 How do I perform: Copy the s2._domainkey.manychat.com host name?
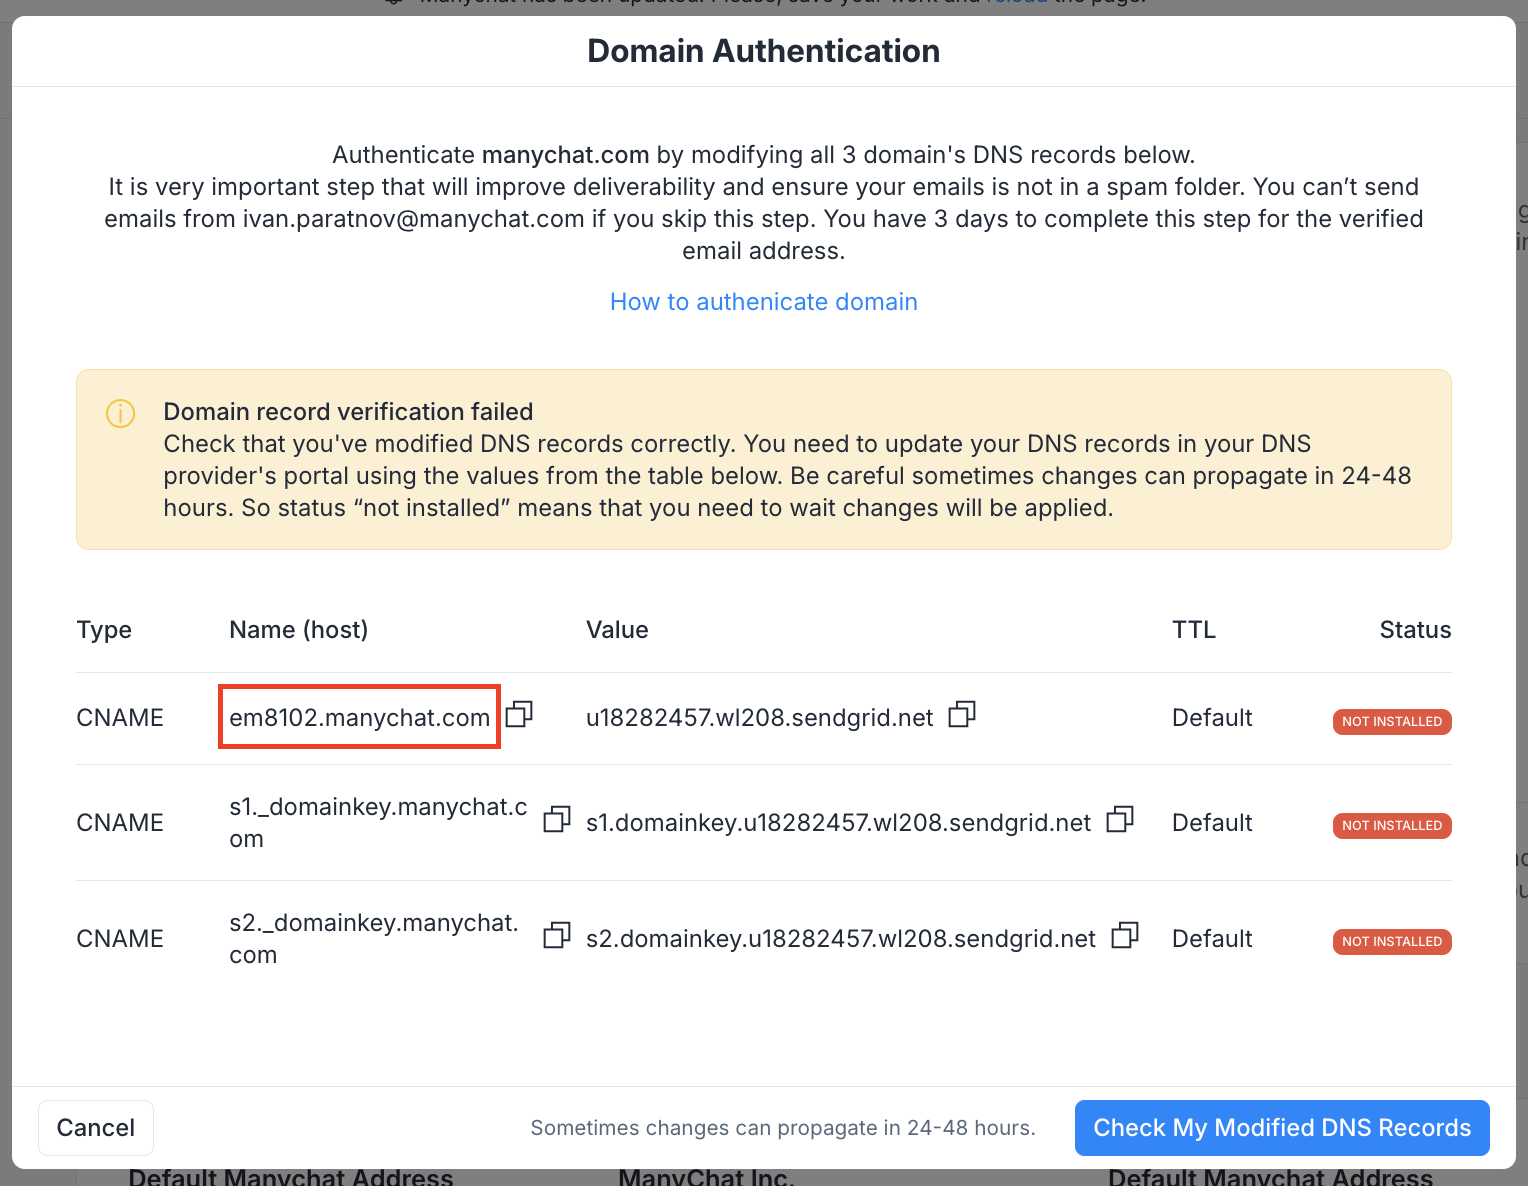tap(557, 935)
